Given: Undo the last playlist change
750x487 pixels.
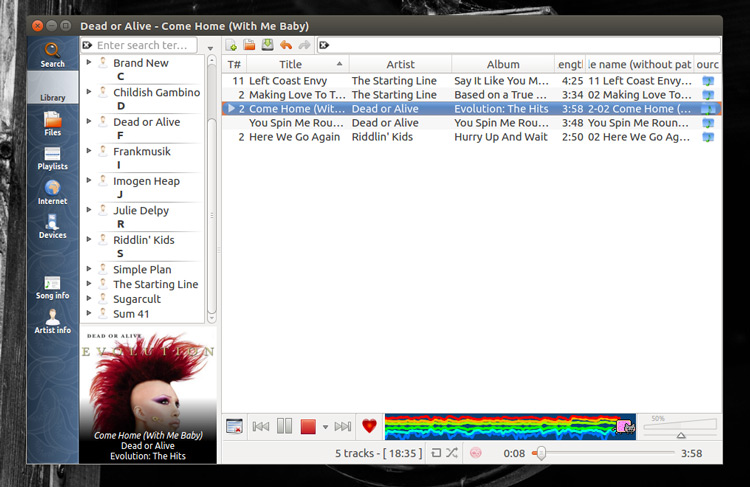Looking at the screenshot, I should click(x=286, y=45).
